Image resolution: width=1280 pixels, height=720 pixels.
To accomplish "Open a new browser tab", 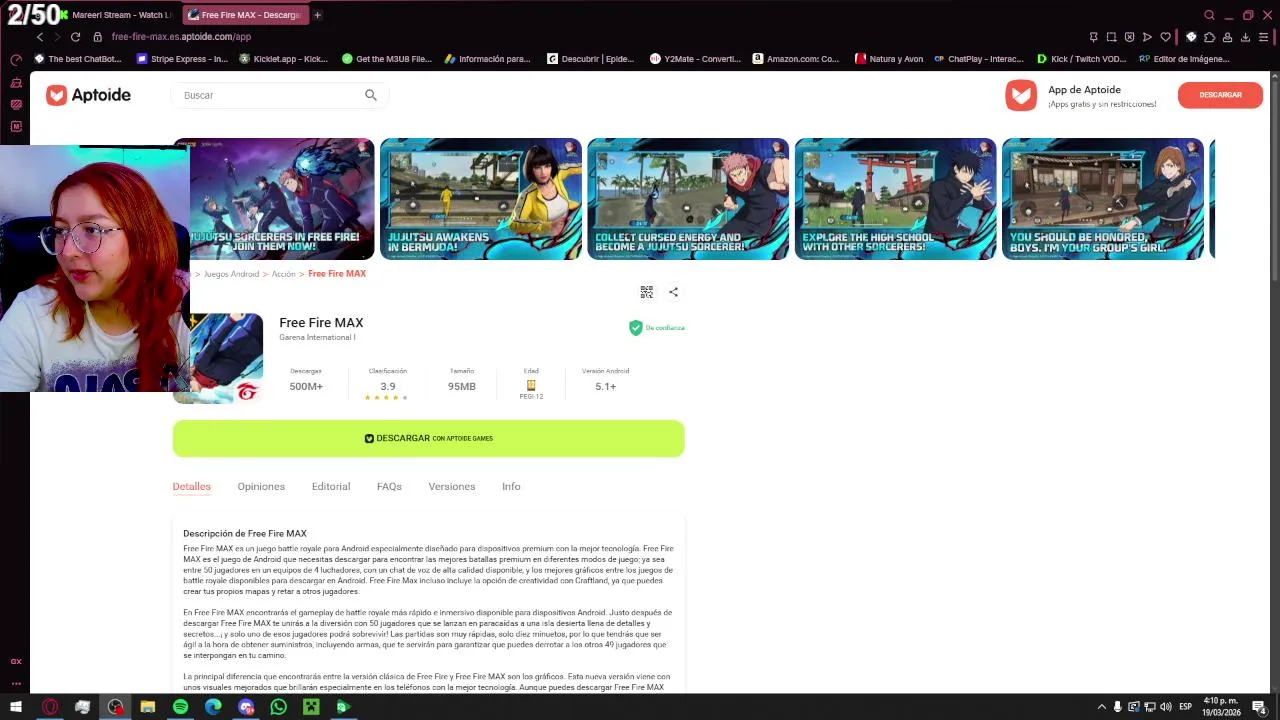I will 317,15.
